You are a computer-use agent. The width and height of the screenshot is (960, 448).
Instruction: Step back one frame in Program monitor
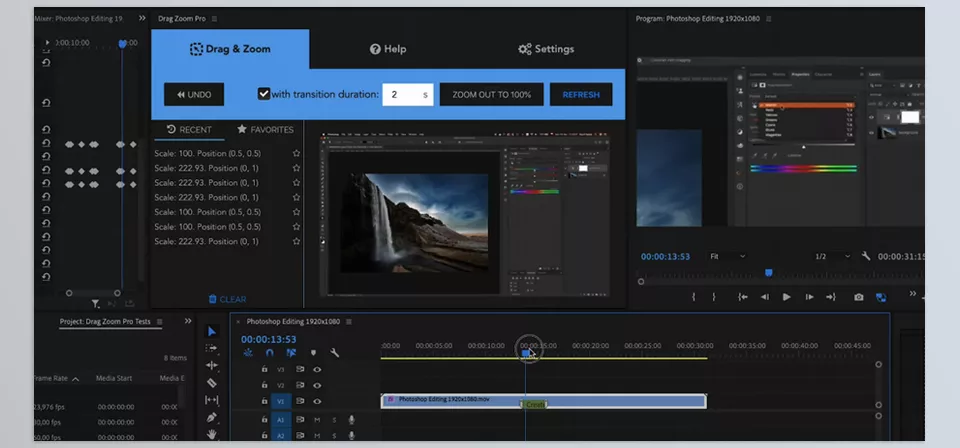[x=765, y=297]
